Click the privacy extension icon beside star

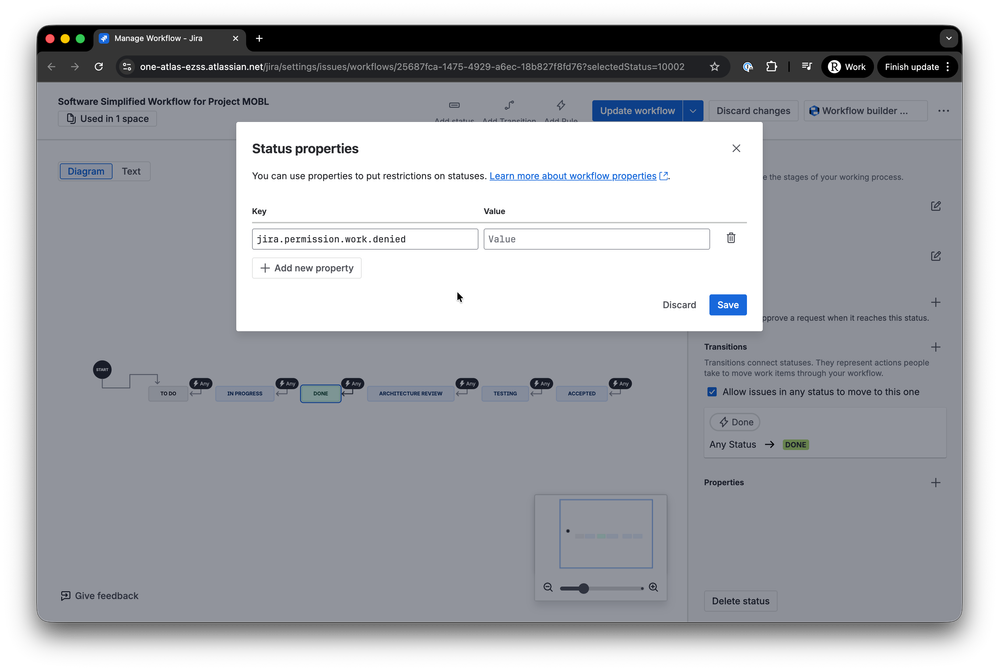coord(748,67)
